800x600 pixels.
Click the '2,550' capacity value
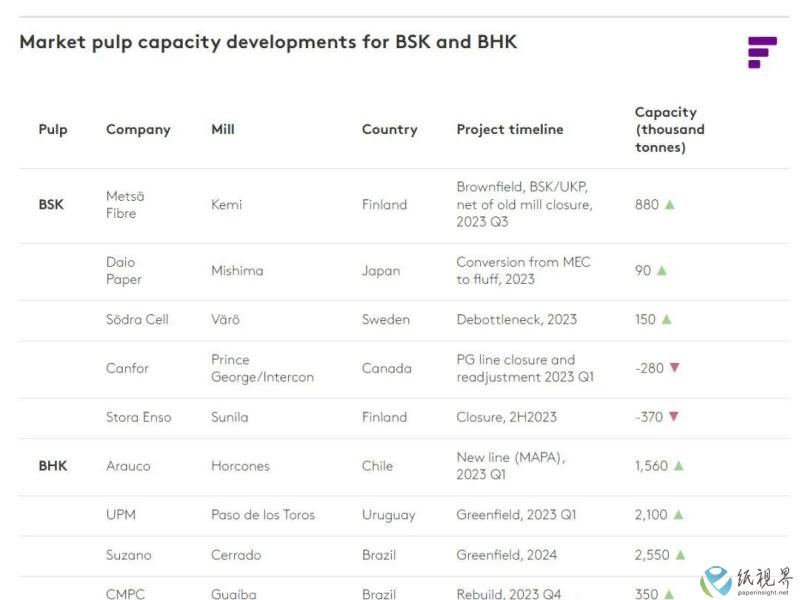coord(652,555)
